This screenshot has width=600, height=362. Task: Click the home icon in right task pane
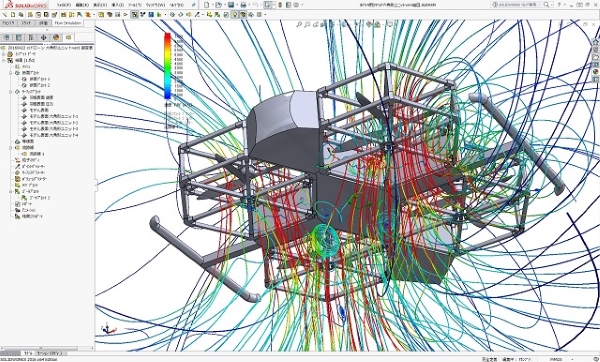[595, 42]
